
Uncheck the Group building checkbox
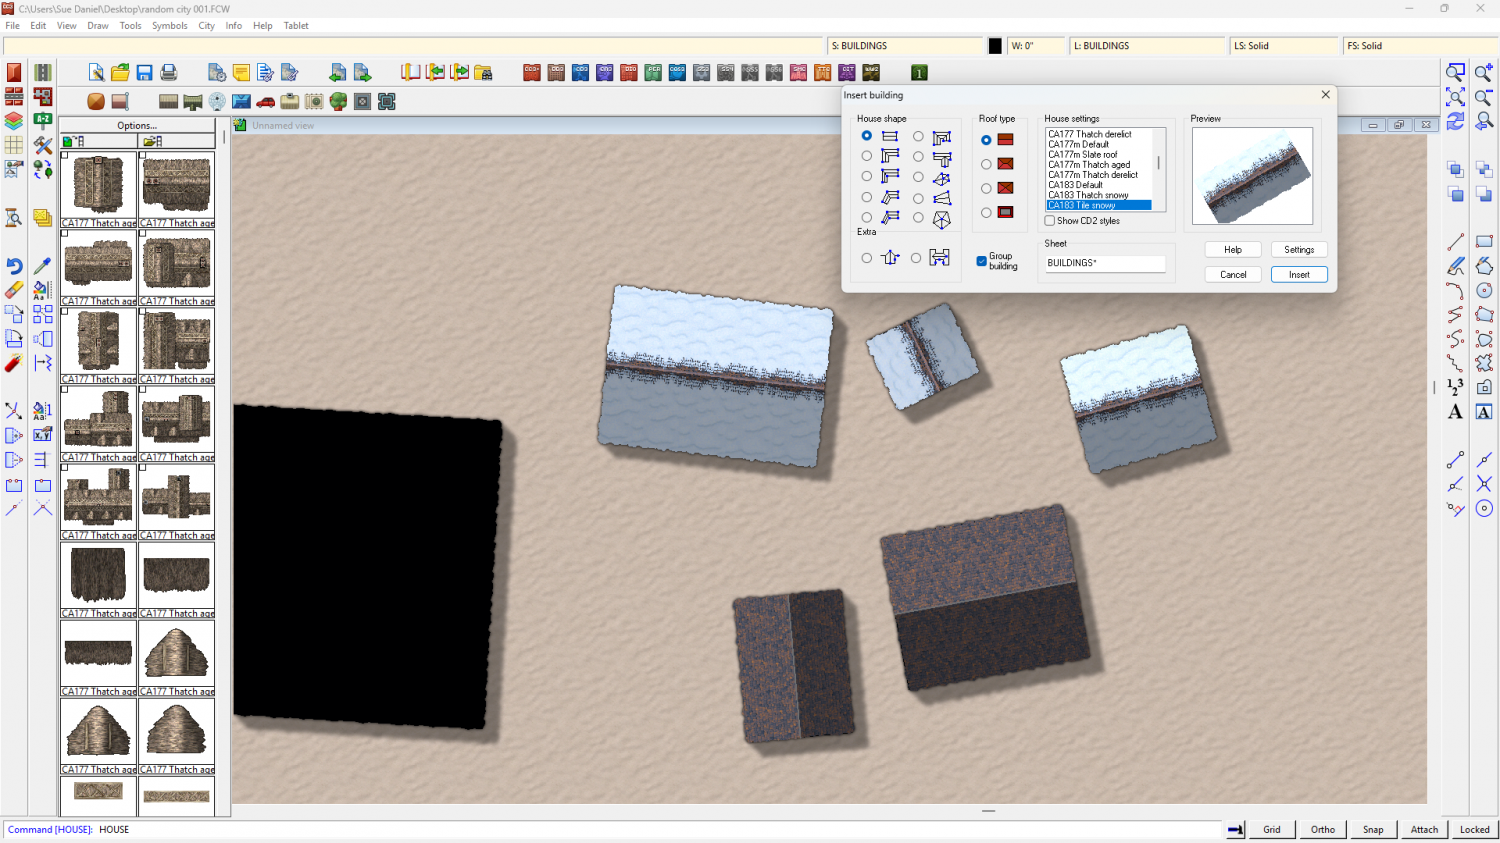click(x=982, y=261)
